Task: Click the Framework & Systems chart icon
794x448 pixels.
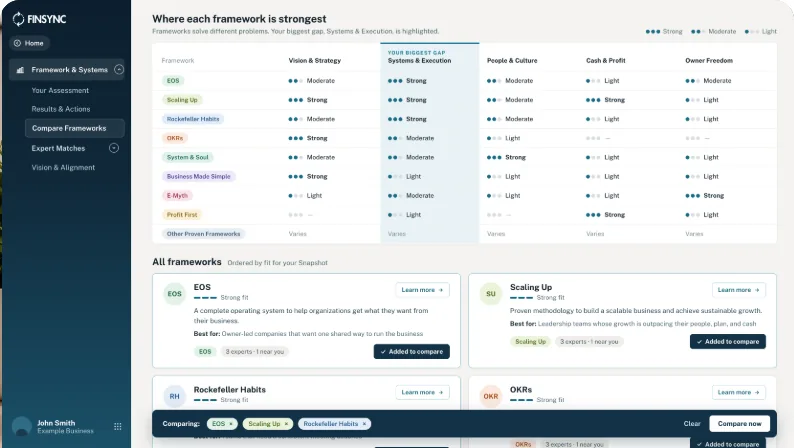Action: [20, 70]
